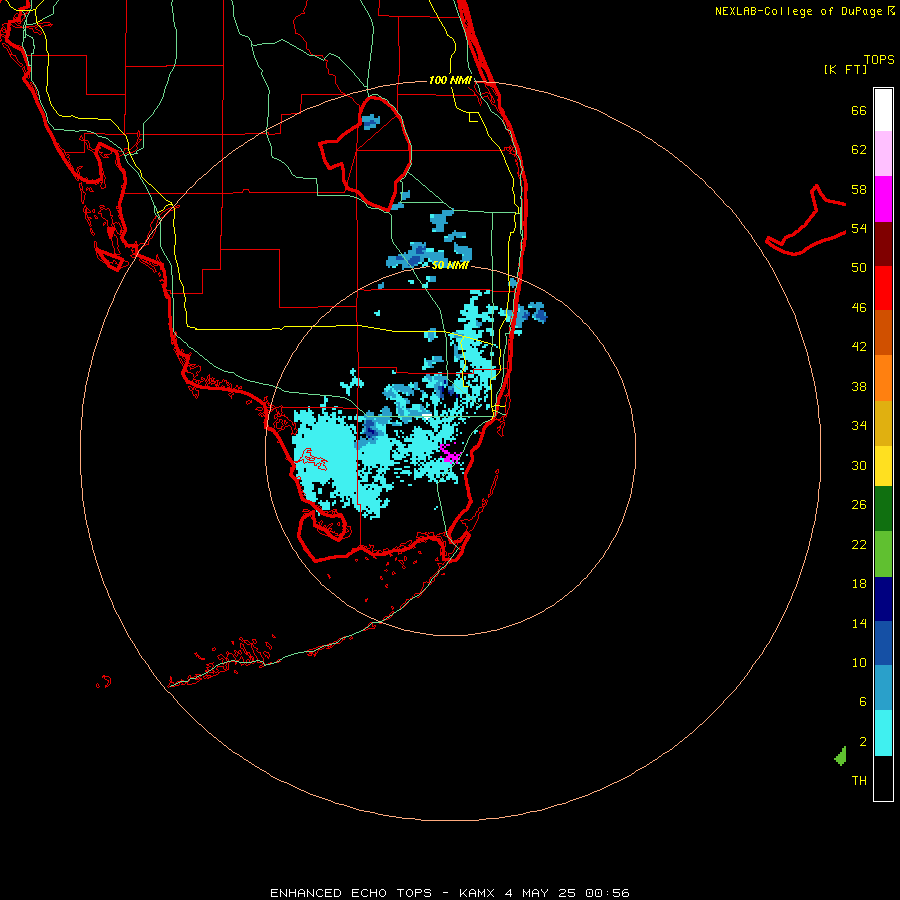The image size is (900, 900).
Task: Click the legend value 54
Action: [859, 228]
